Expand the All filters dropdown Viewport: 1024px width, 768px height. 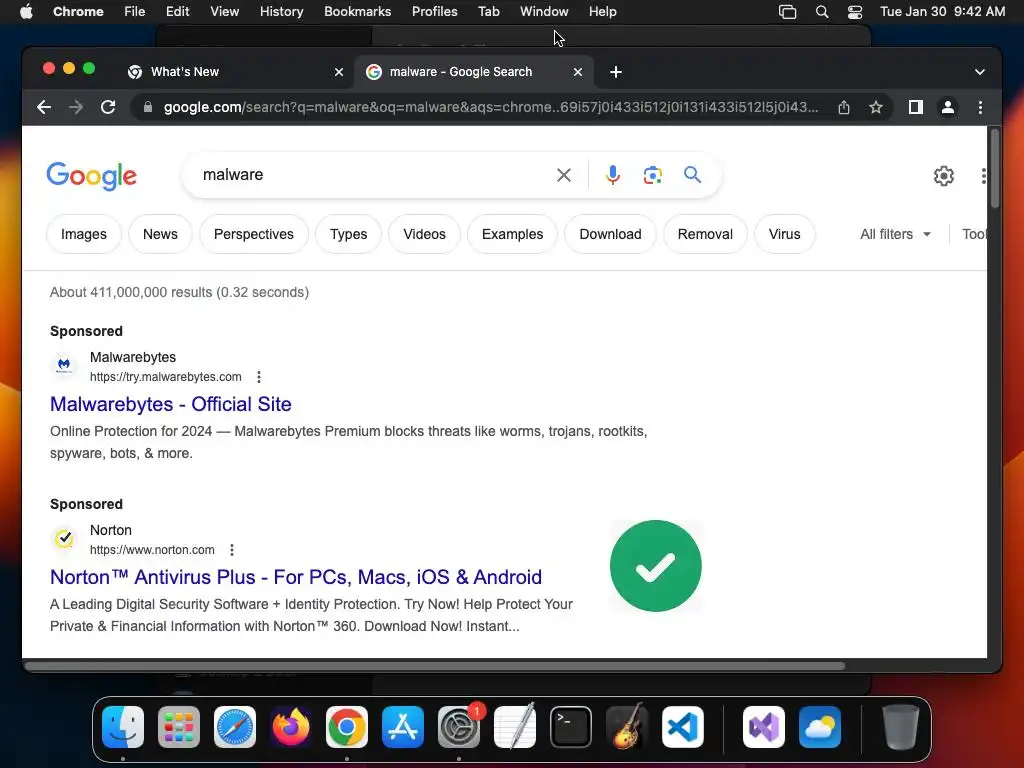(895, 234)
